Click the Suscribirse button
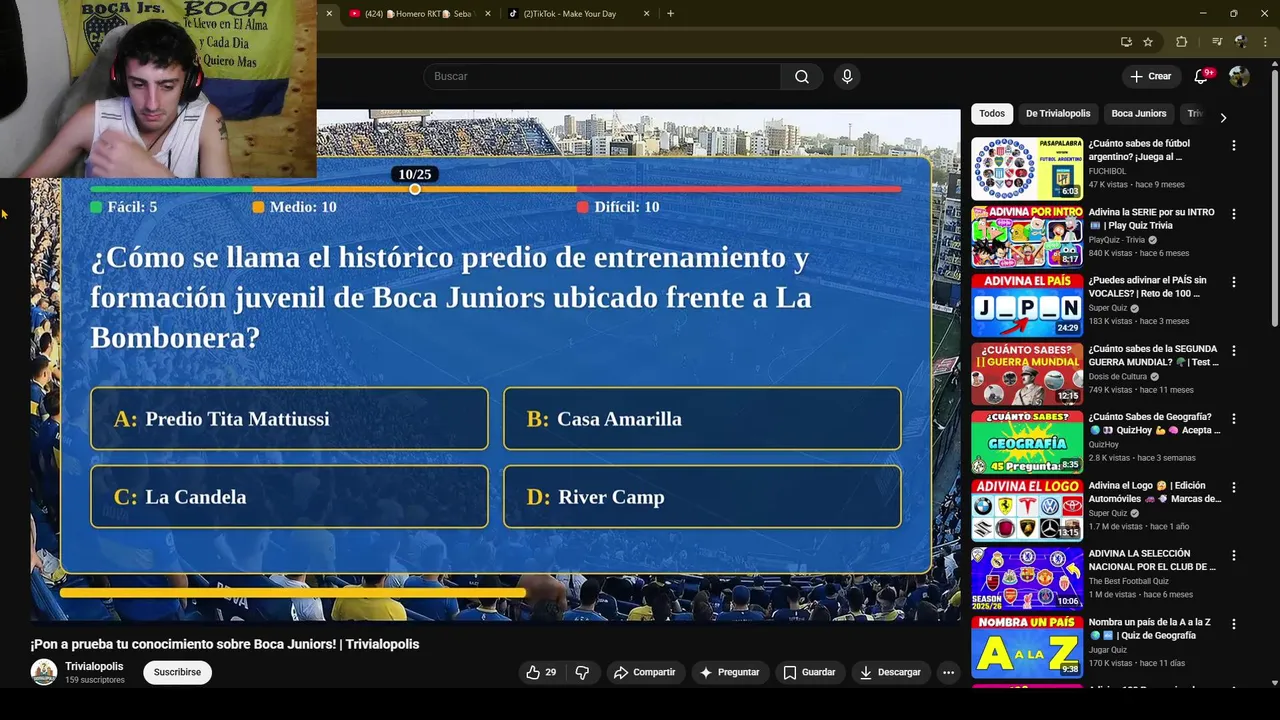The image size is (1280, 720). [177, 672]
